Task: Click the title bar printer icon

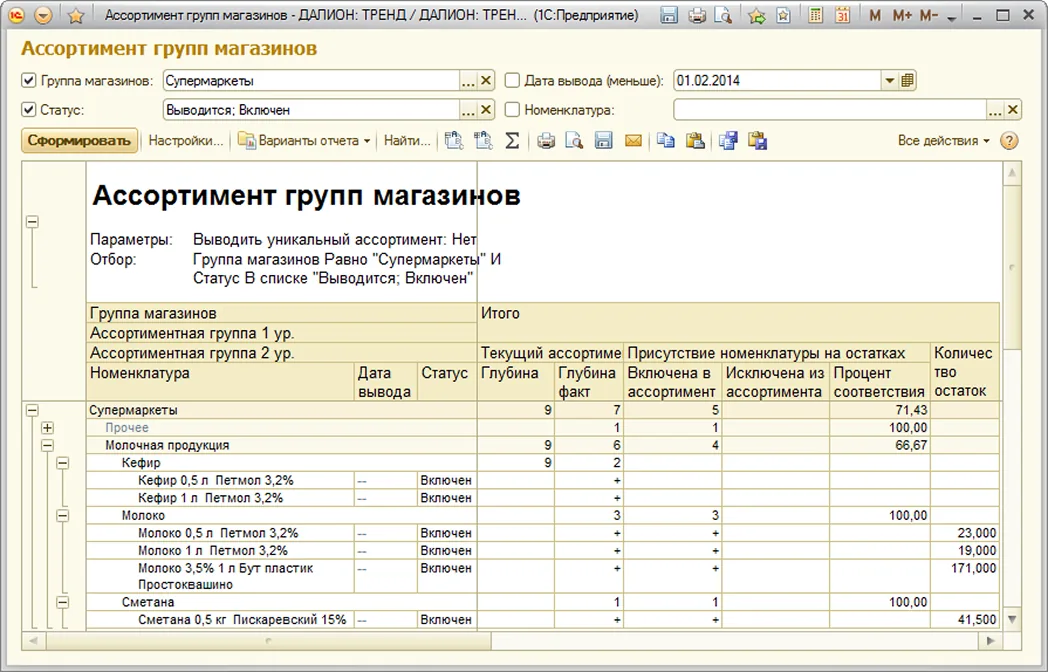Action: tap(696, 15)
